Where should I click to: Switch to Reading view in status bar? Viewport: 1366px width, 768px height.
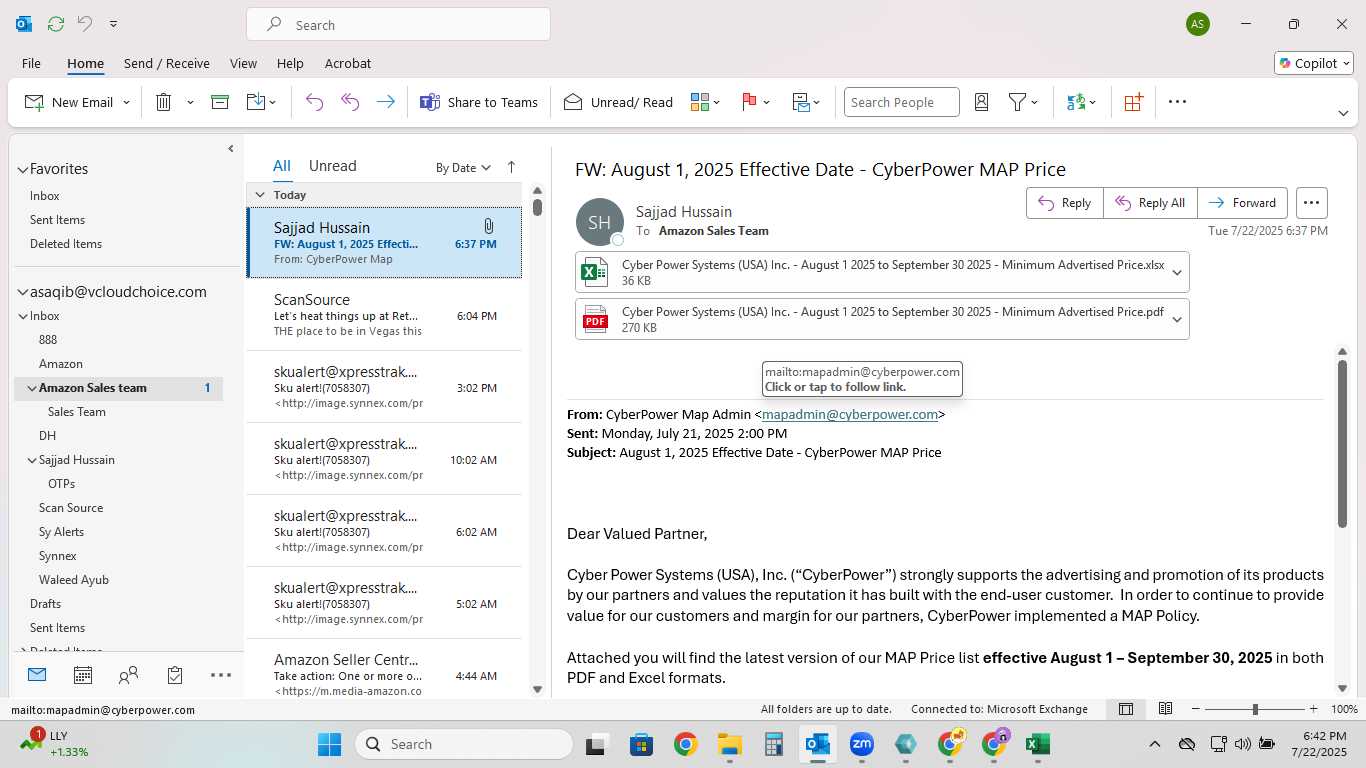(x=1165, y=709)
